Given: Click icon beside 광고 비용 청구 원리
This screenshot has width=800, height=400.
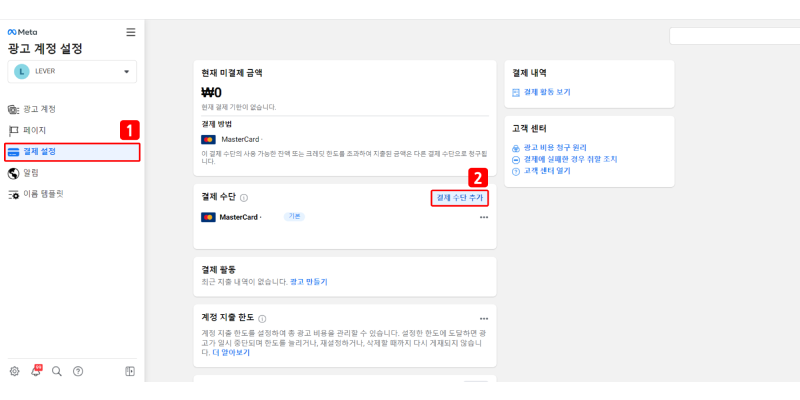Looking at the screenshot, I should coord(516,148).
